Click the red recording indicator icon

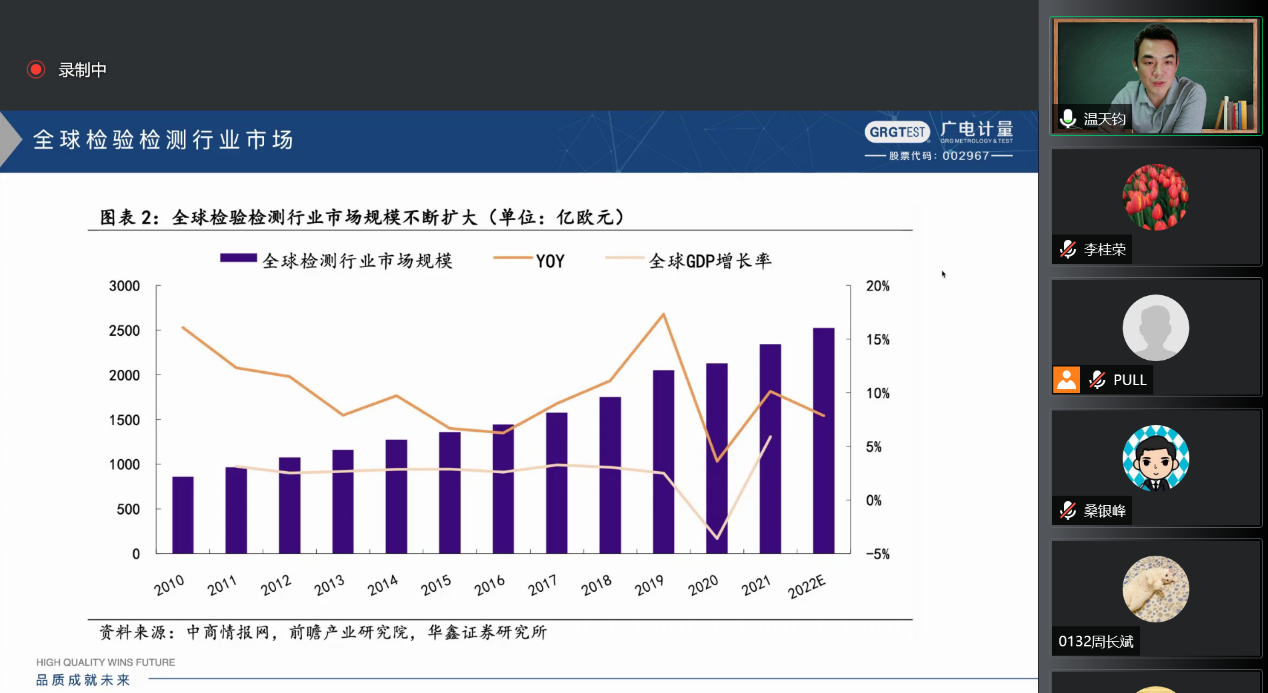click(36, 70)
